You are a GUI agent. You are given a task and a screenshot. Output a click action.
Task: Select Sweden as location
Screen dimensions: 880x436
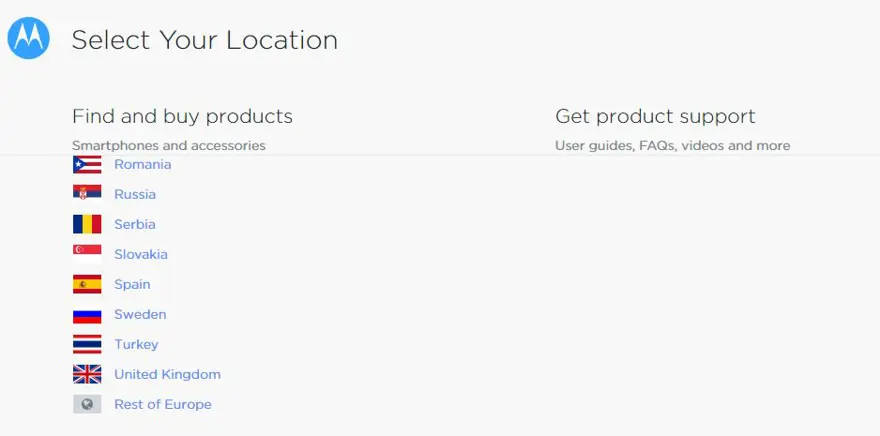(x=140, y=314)
